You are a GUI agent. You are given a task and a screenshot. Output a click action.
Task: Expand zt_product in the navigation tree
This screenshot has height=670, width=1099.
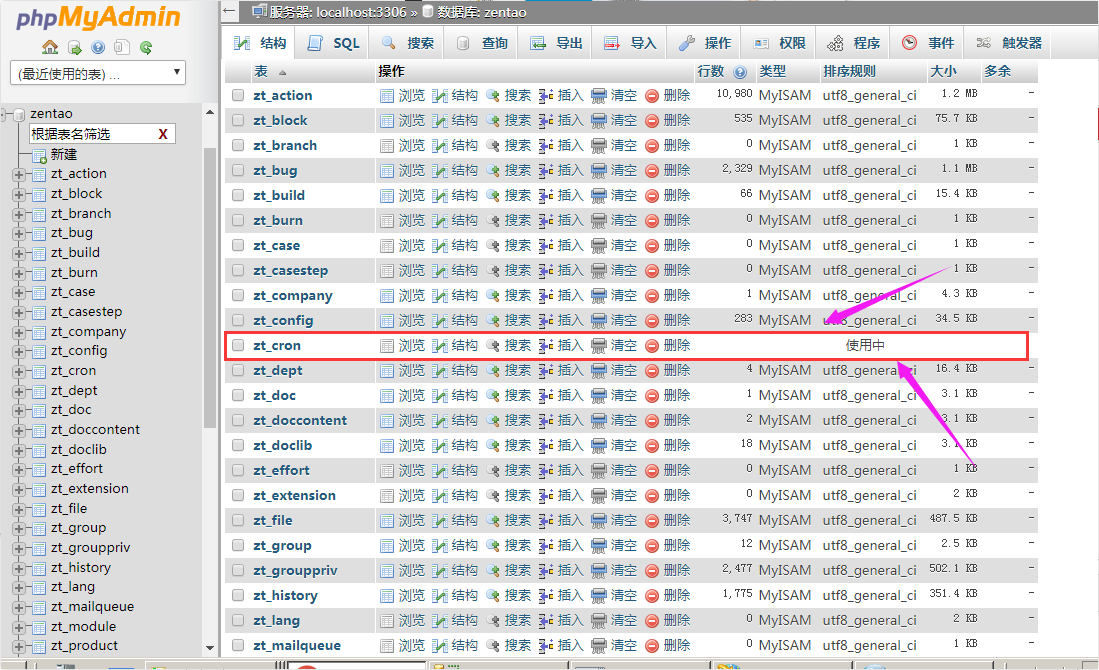tap(19, 647)
